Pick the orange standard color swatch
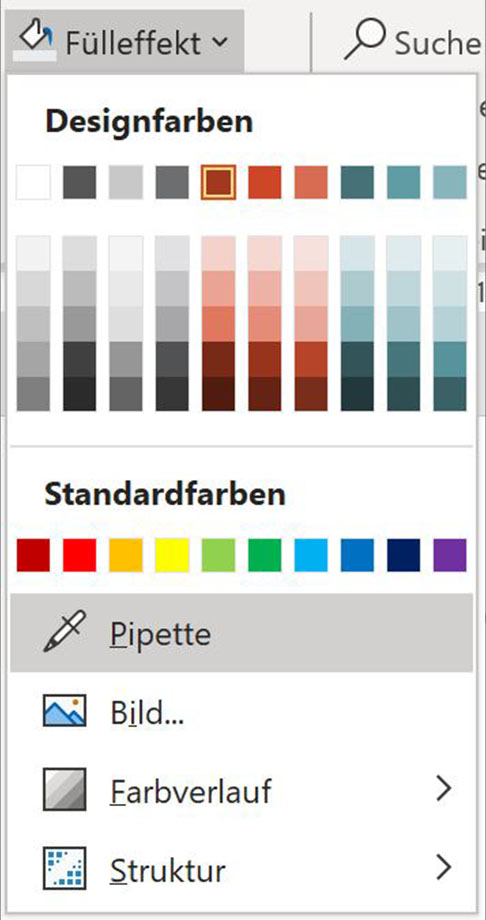486x920 pixels. coord(126,555)
